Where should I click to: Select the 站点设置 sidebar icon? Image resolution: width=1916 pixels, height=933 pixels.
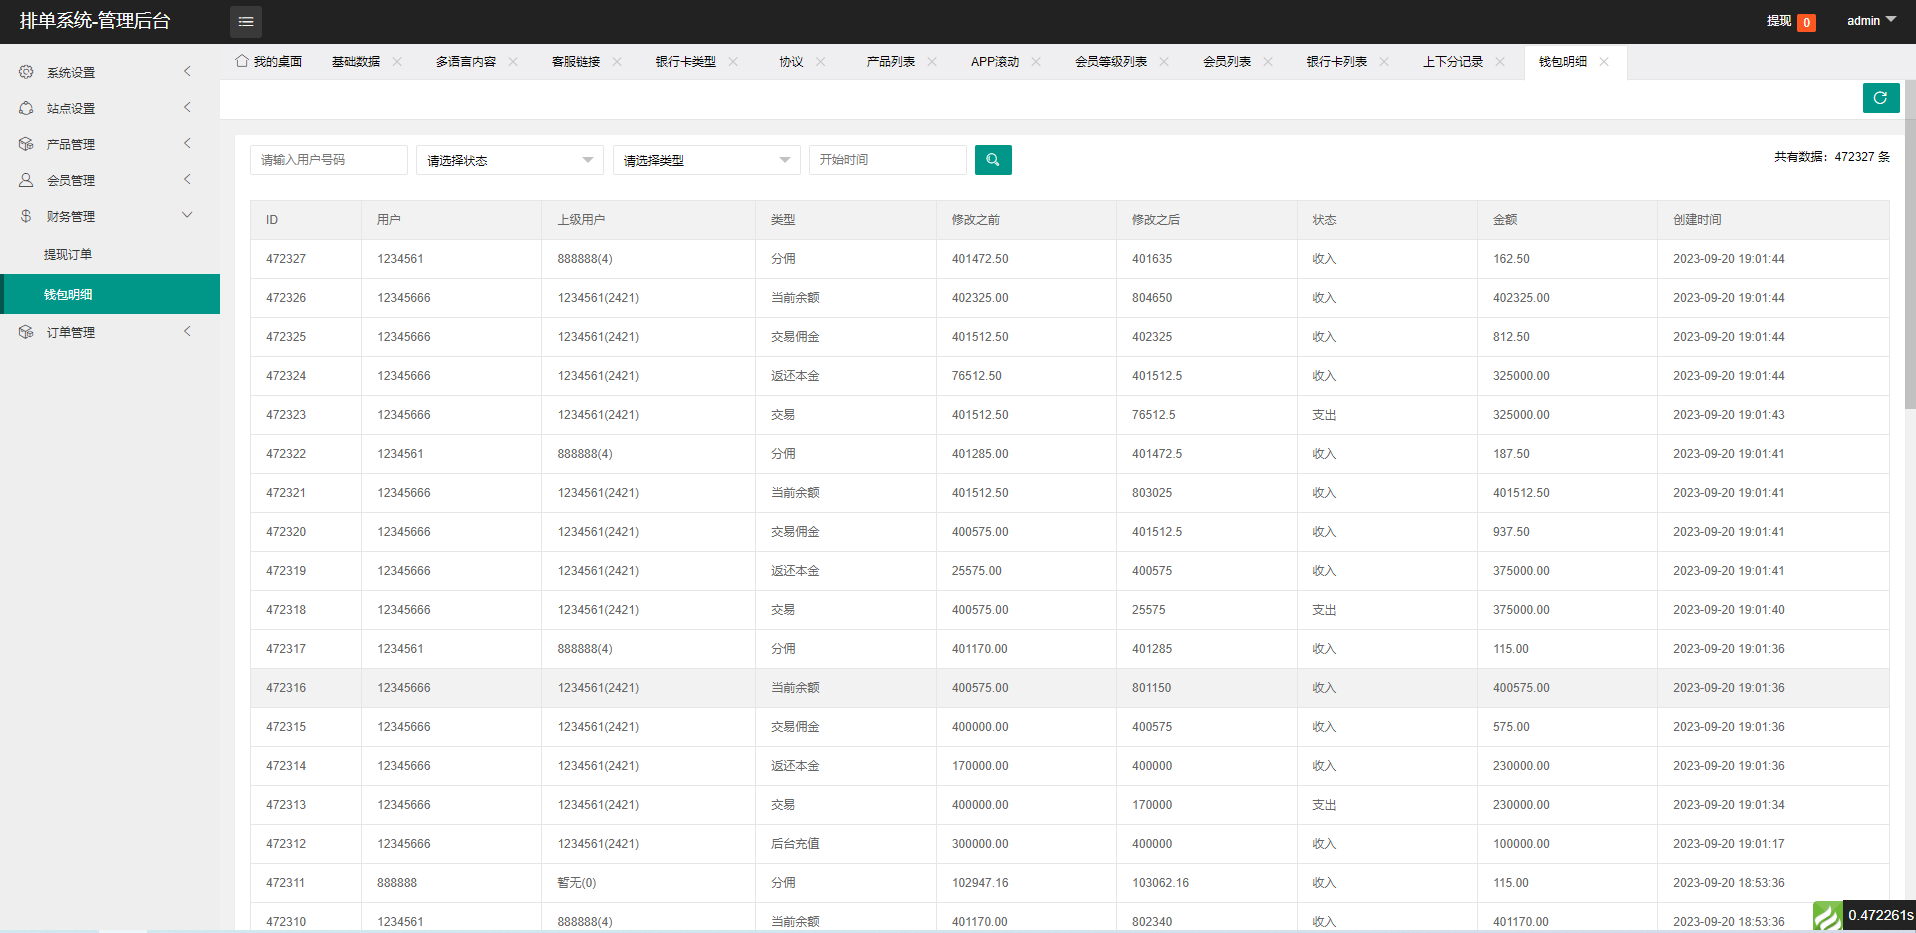pyautogui.click(x=25, y=107)
